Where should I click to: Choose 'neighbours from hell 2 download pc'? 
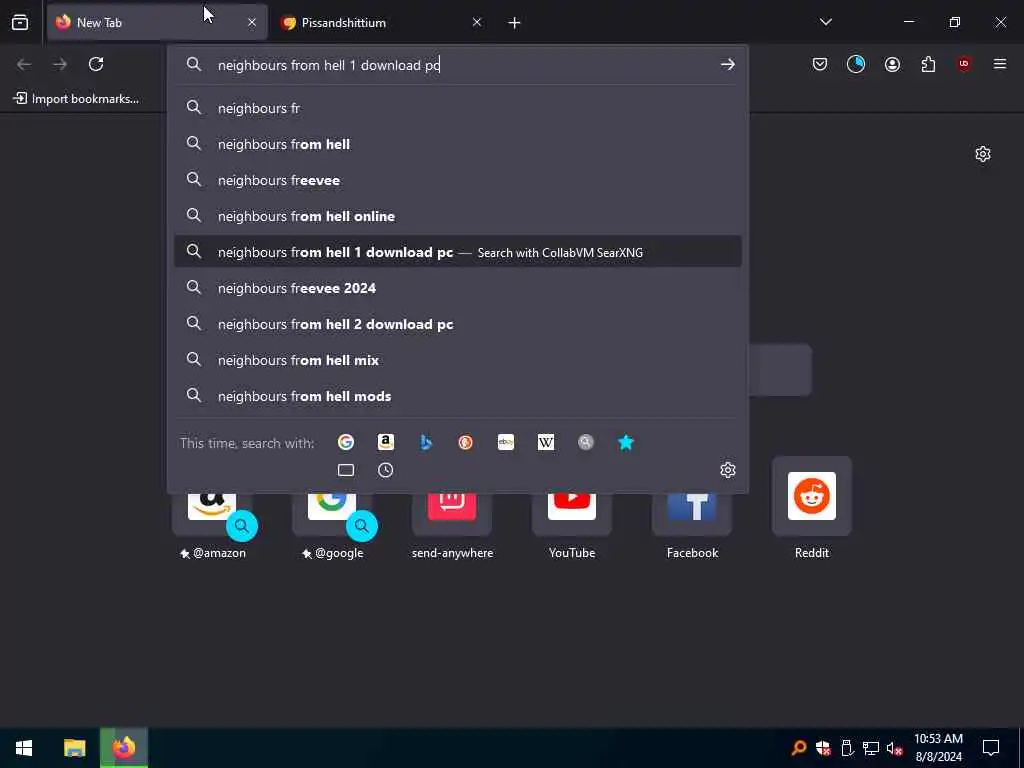(x=458, y=324)
